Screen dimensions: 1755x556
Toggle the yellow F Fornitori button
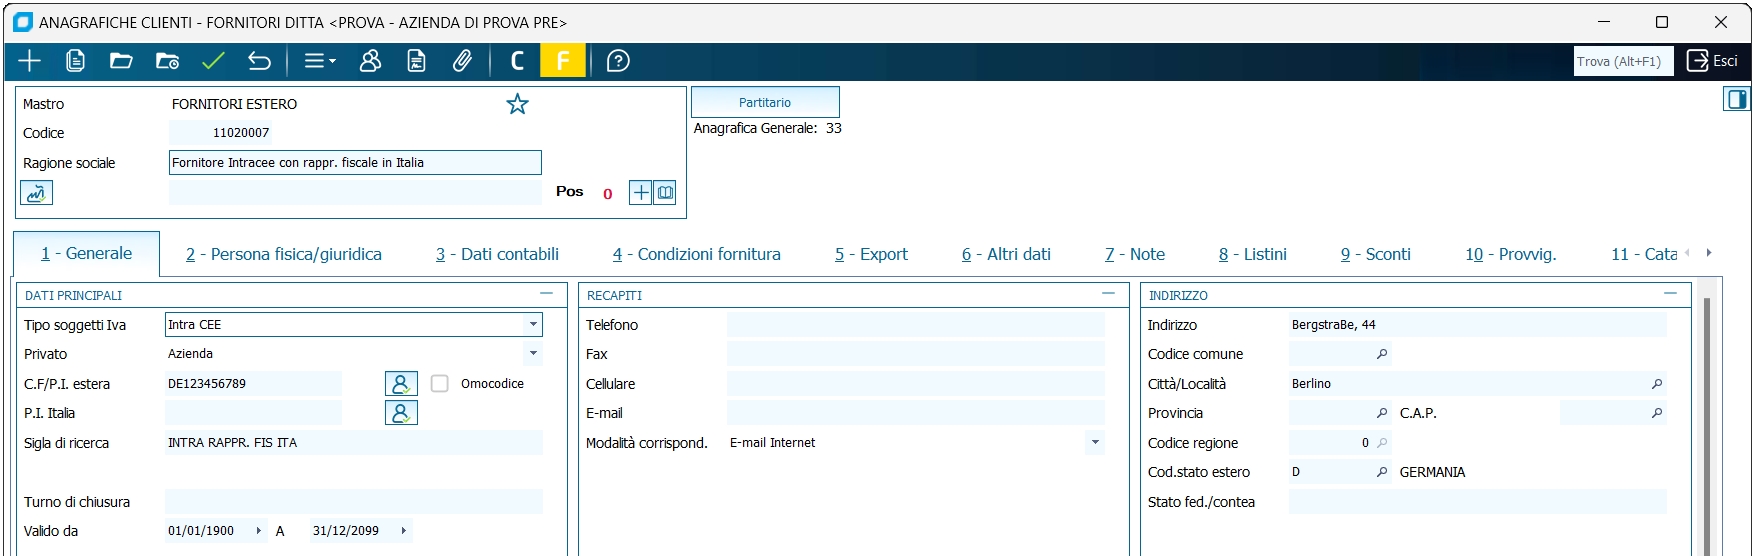pyautogui.click(x=563, y=61)
